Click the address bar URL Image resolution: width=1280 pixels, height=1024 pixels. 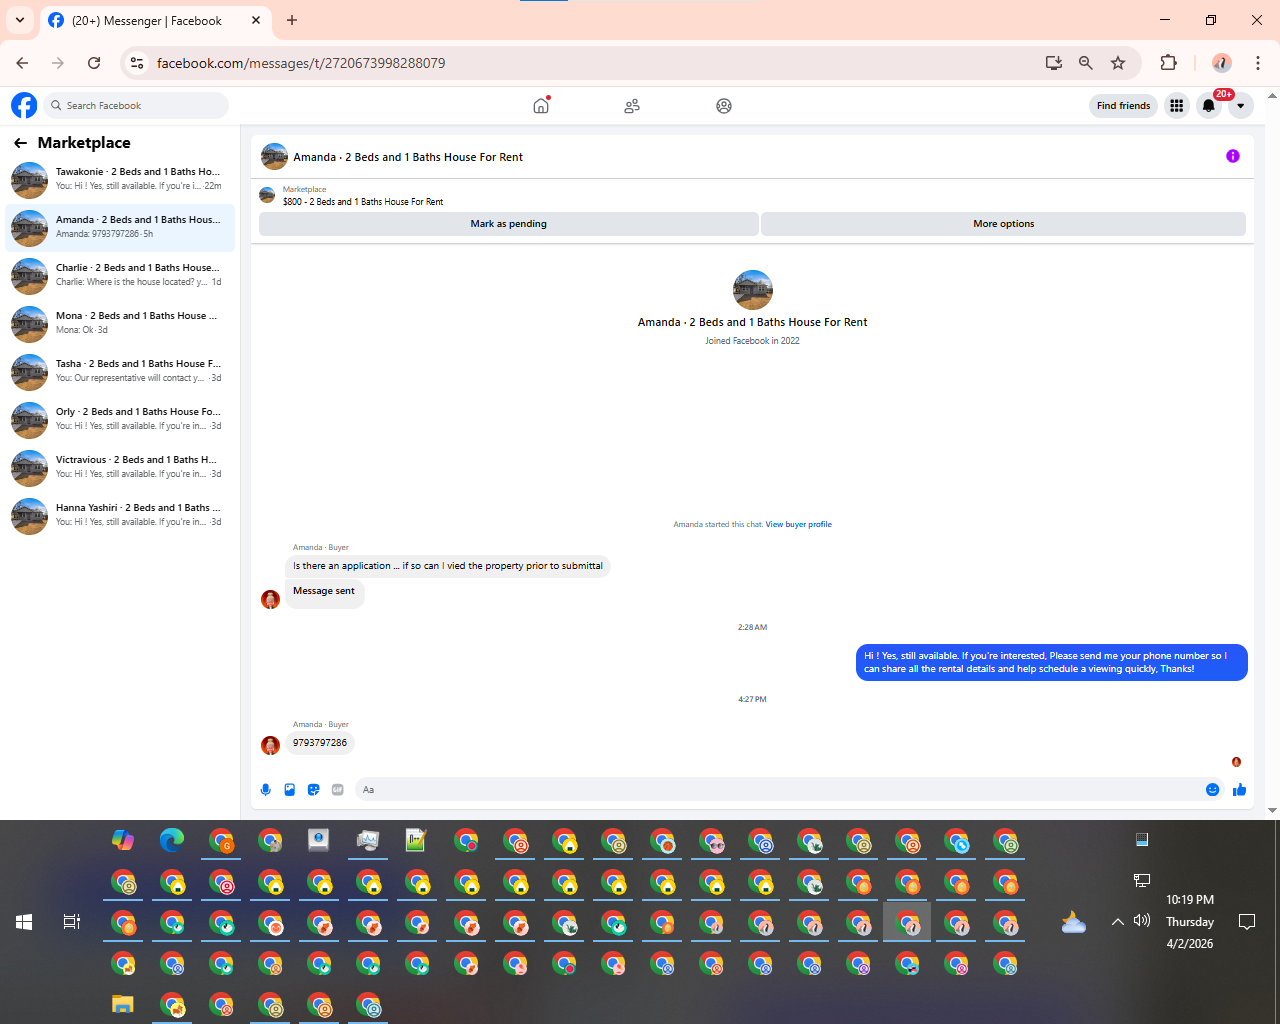tap(301, 63)
